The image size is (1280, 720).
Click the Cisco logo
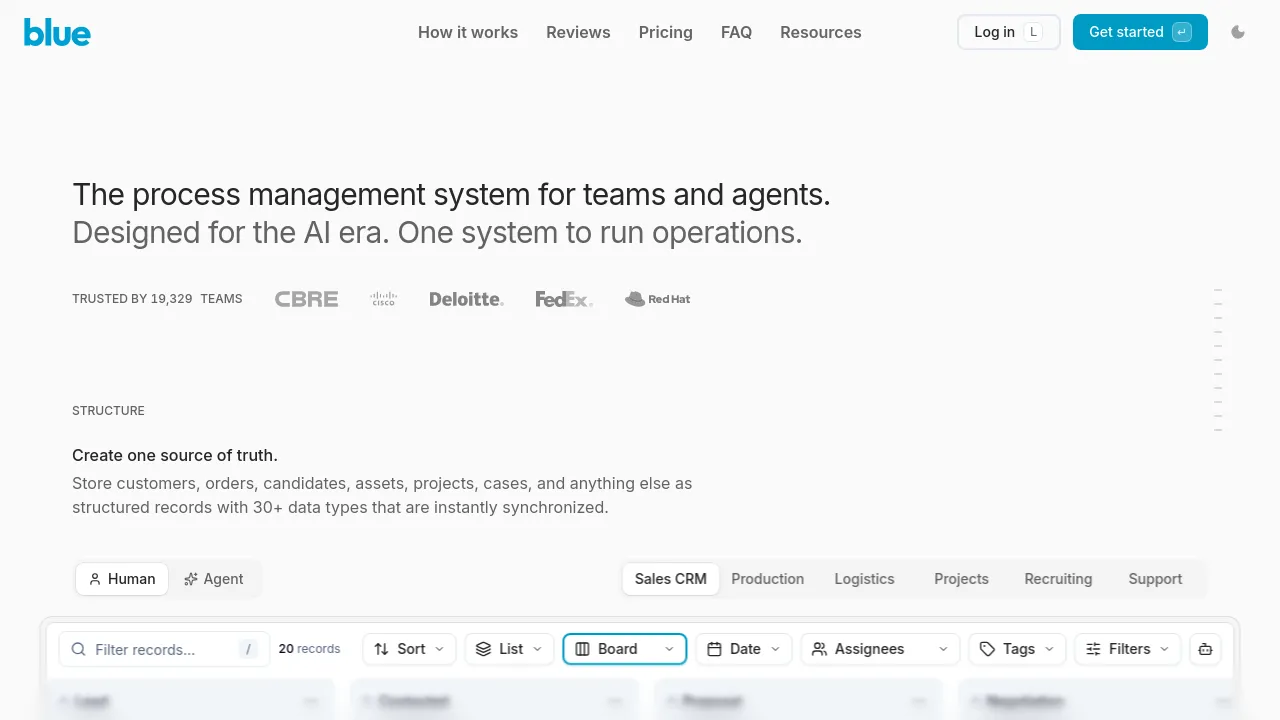click(384, 299)
